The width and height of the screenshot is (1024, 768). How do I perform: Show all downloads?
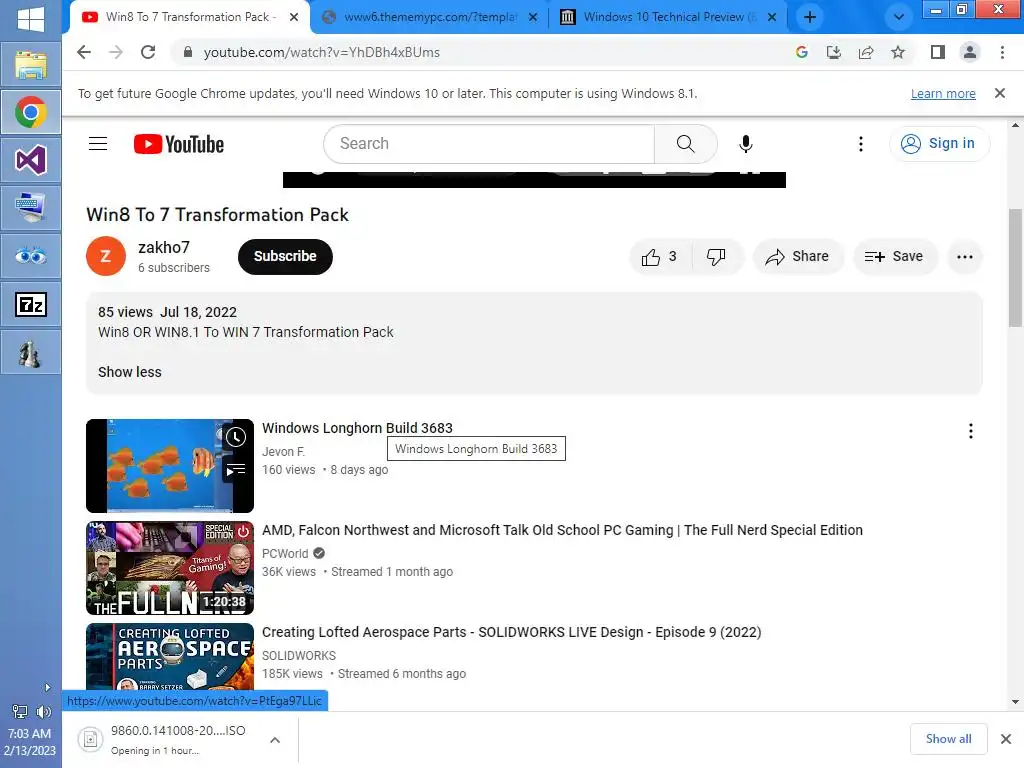tap(948, 739)
